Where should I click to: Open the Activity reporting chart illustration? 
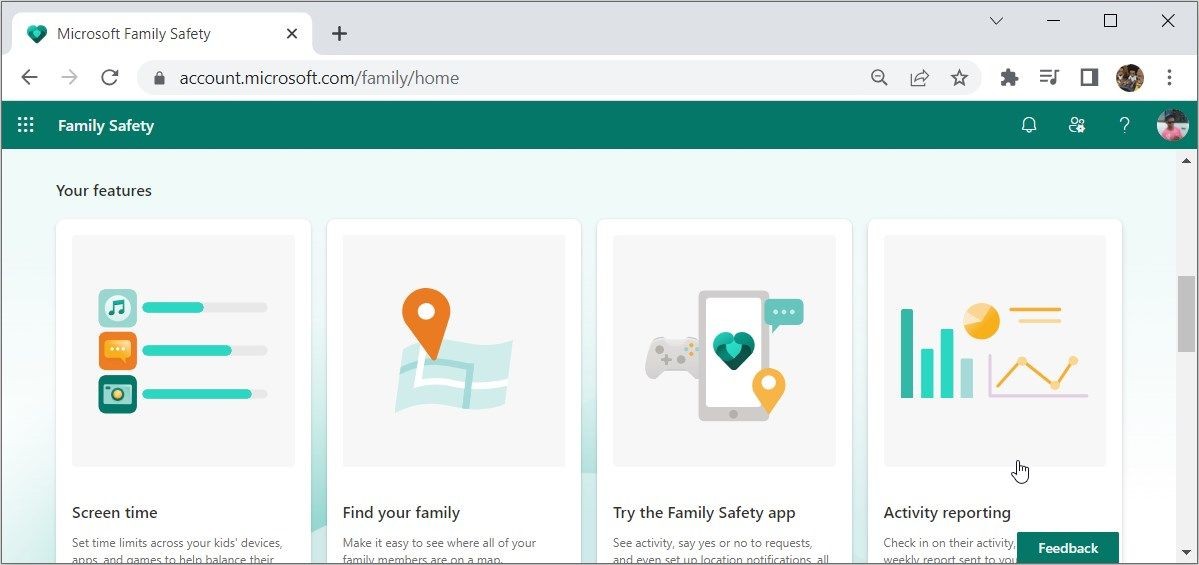(x=995, y=351)
